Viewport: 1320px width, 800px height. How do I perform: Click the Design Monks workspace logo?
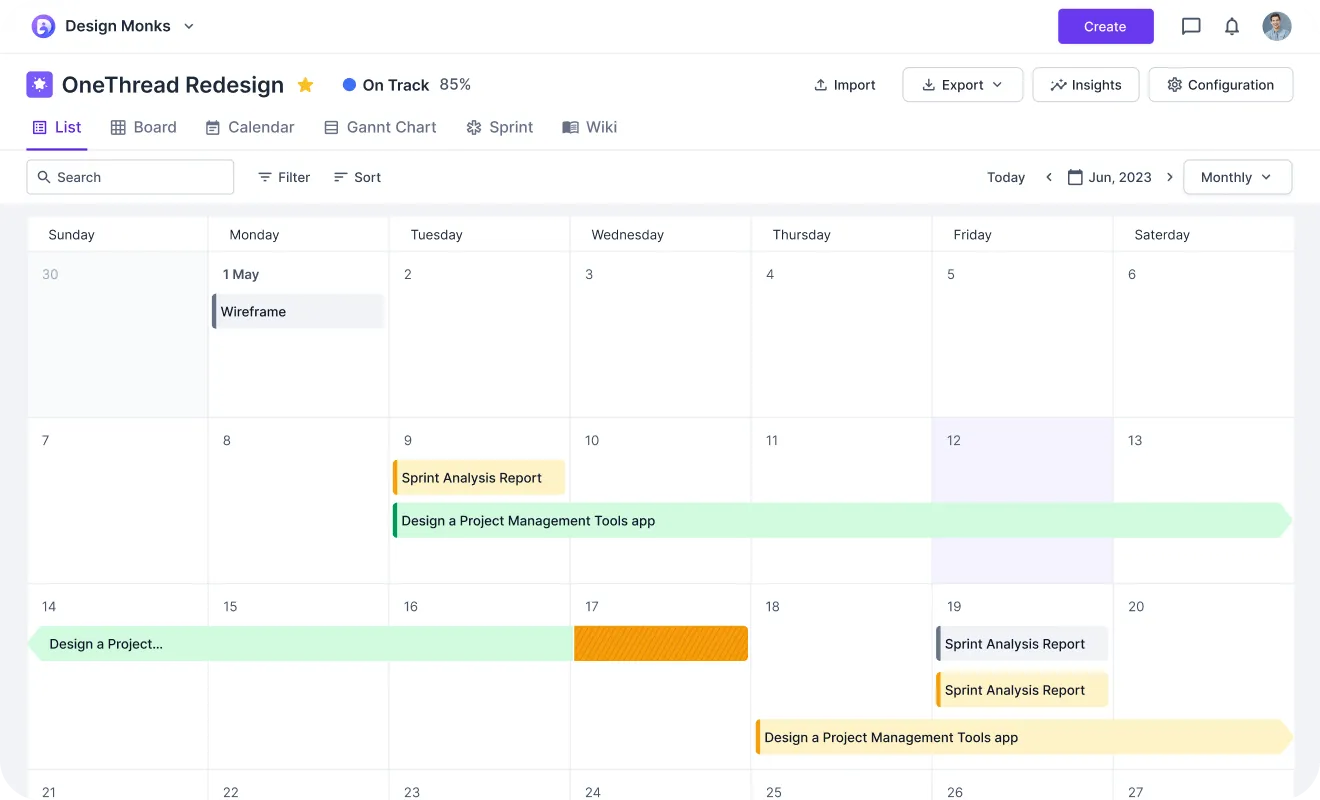[x=43, y=26]
